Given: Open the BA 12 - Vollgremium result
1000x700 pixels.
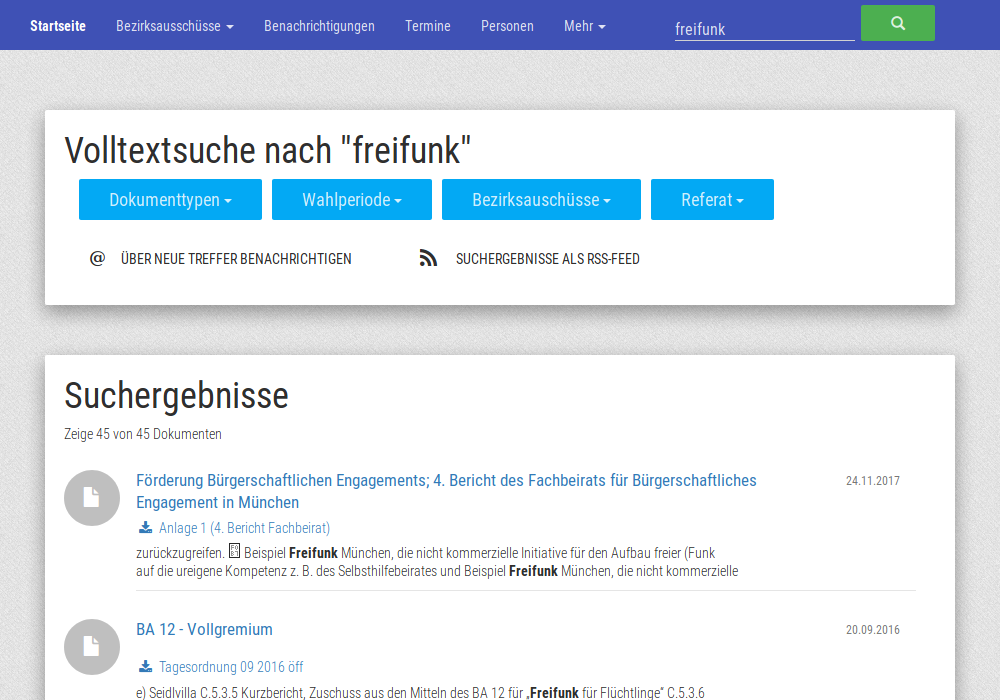Looking at the screenshot, I should (204, 629).
